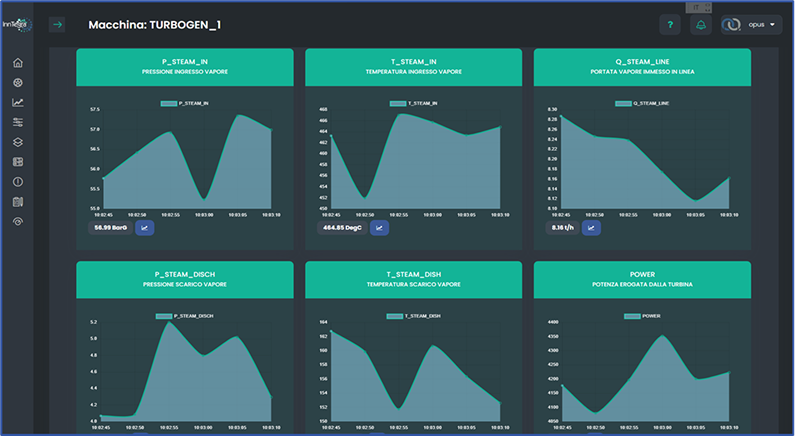Viewport: 795px width, 436px height.
Task: Click 'PRESSIONE SCARICO VAPORE' subtitle
Action: [185, 284]
